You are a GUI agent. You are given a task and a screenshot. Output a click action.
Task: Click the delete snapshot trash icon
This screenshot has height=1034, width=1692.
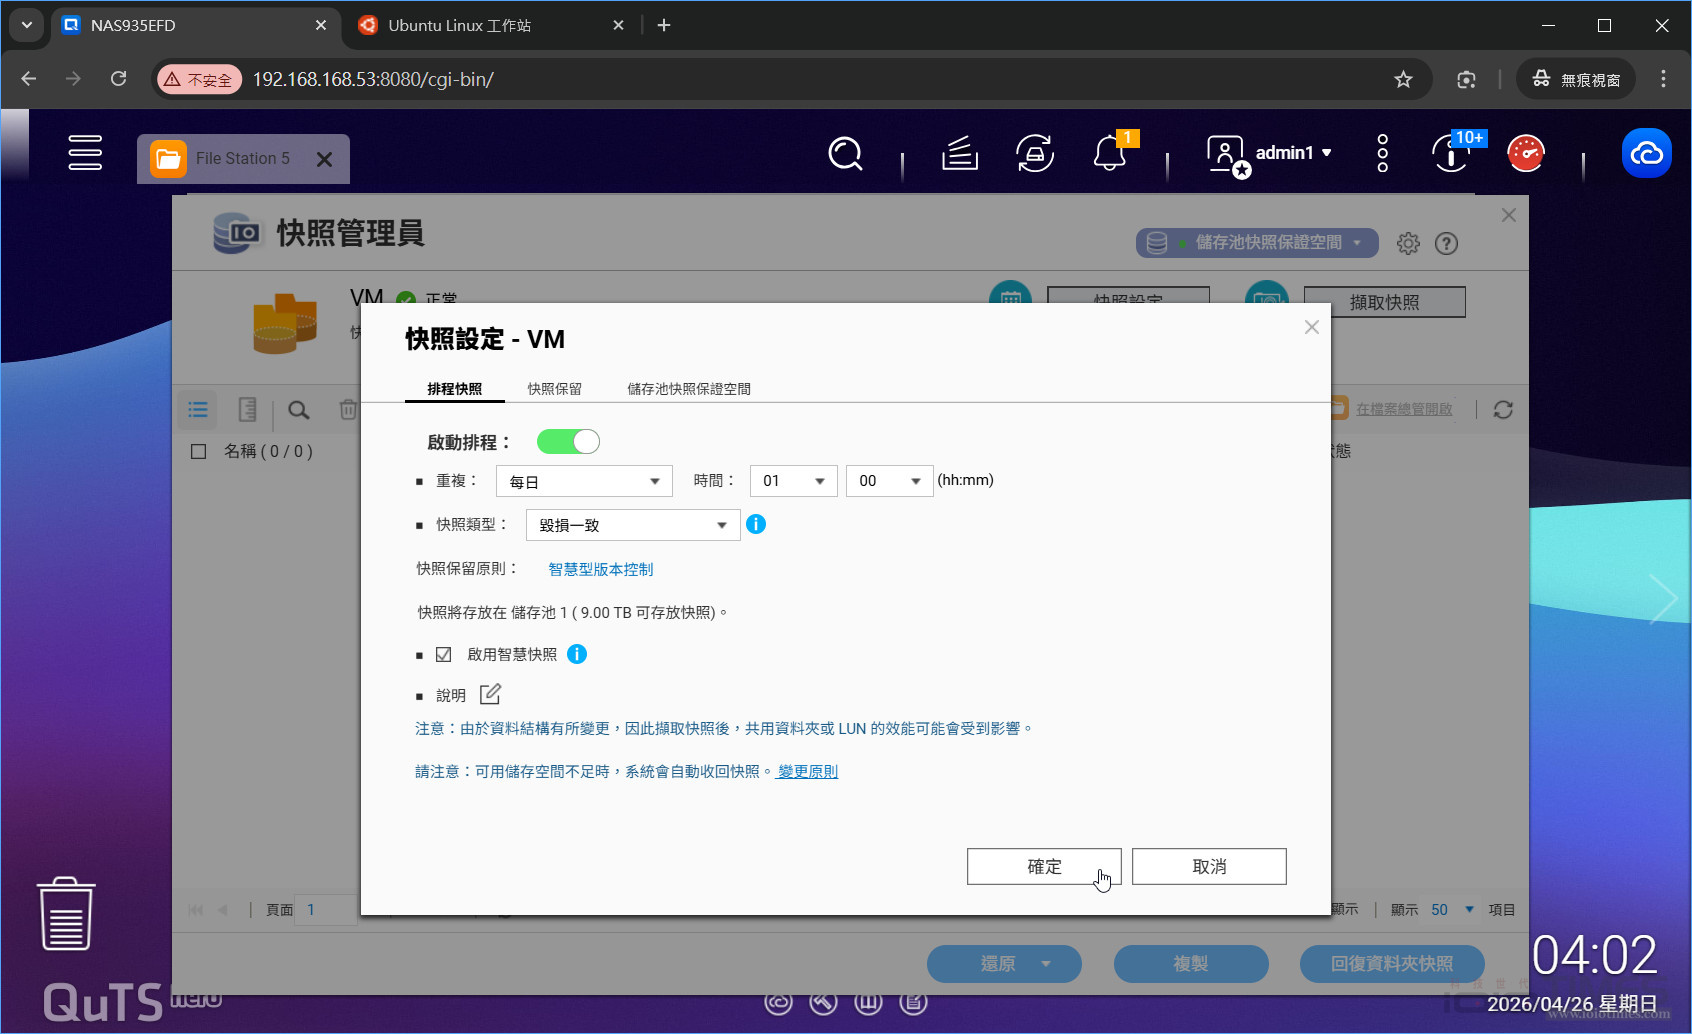(x=347, y=409)
